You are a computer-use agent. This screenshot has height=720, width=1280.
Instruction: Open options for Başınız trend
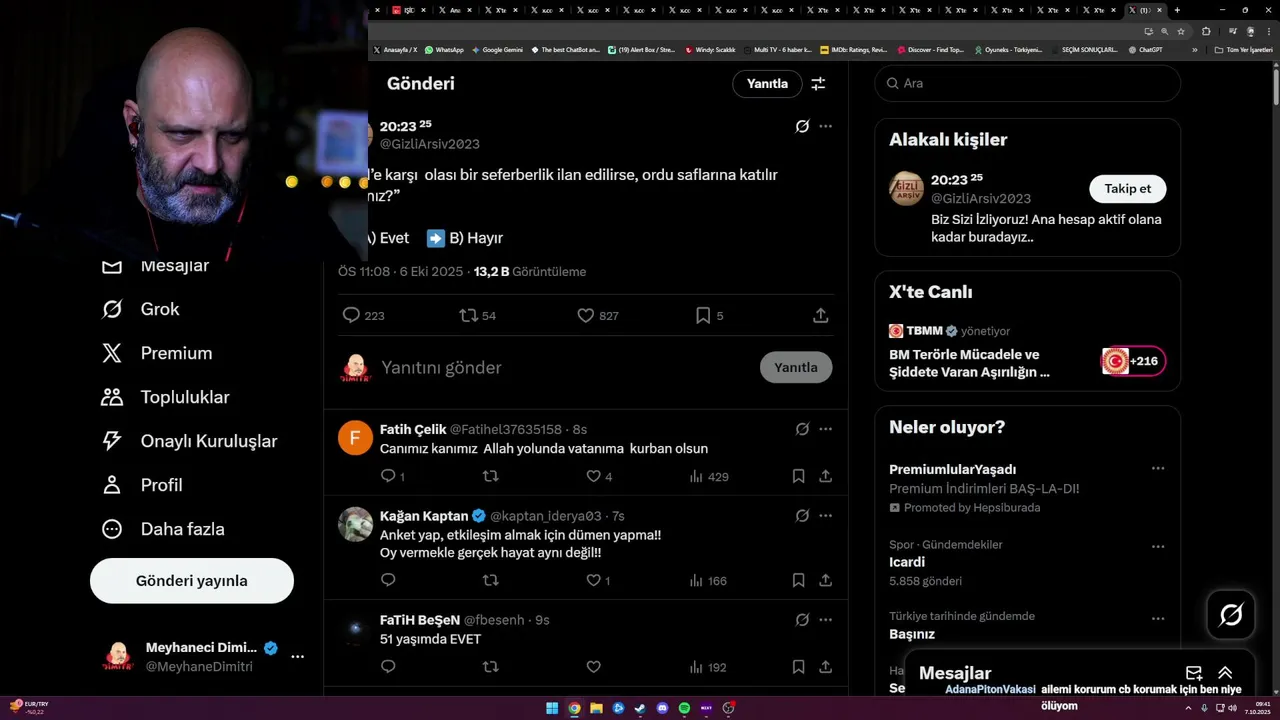tap(1158, 618)
